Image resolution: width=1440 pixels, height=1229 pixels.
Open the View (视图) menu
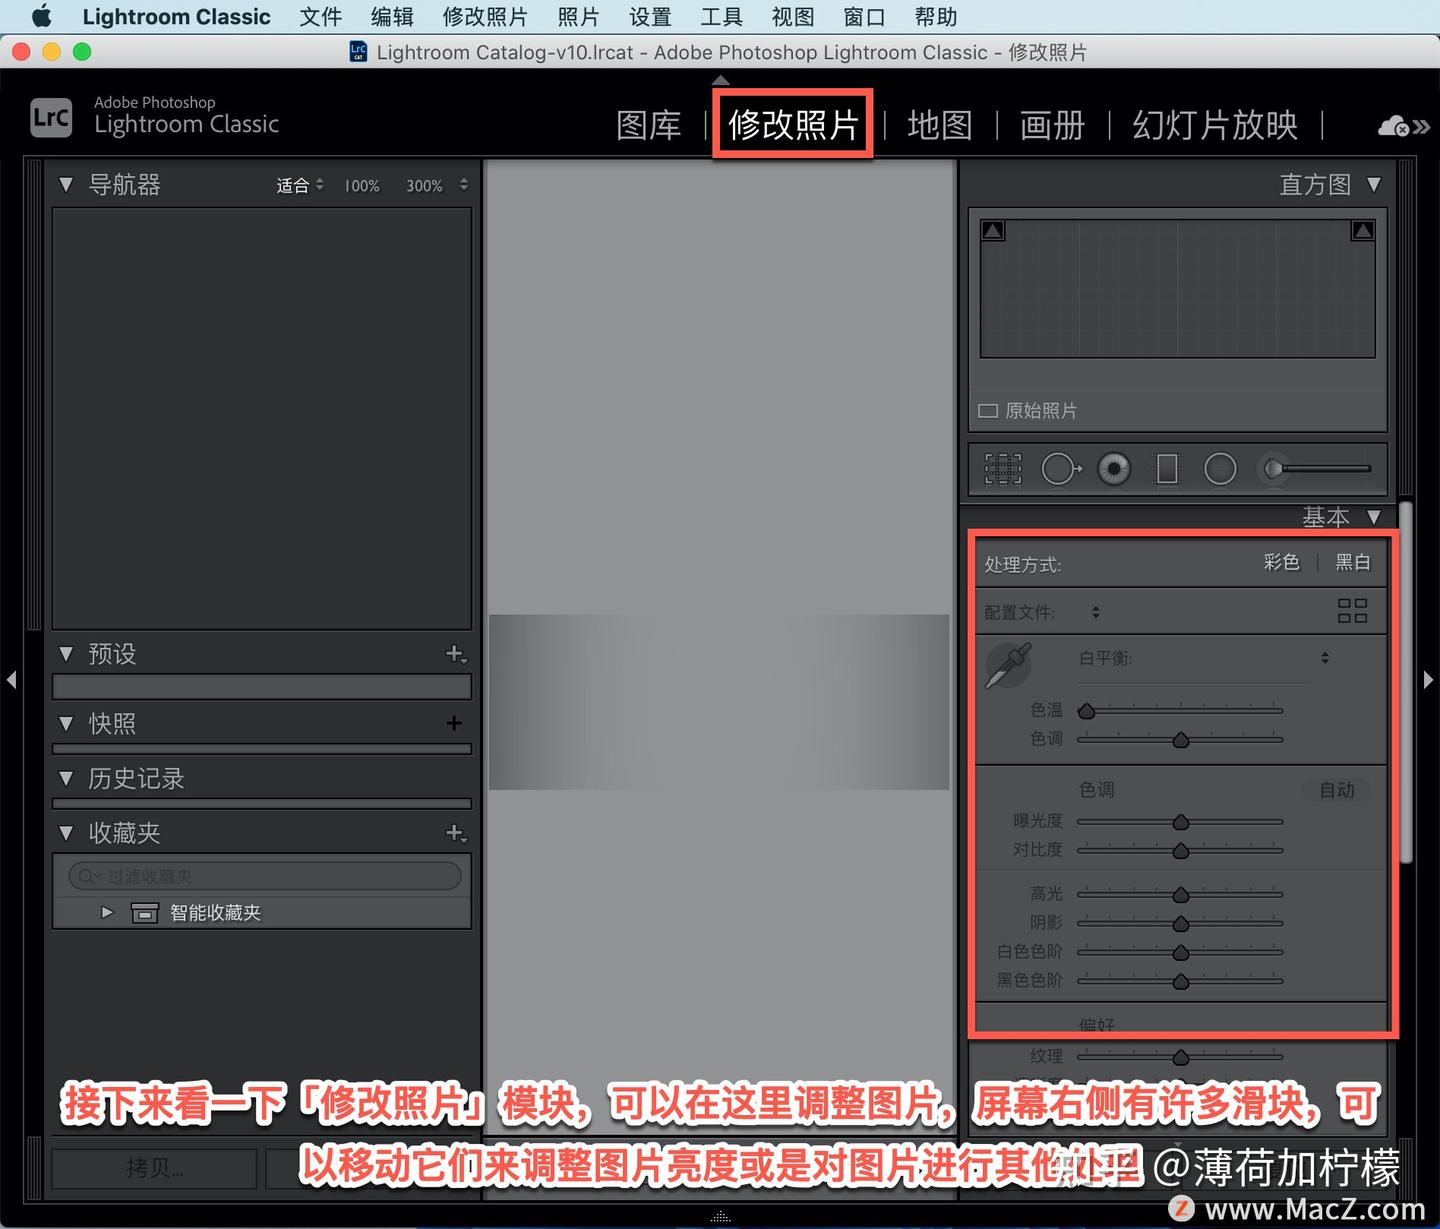(793, 17)
